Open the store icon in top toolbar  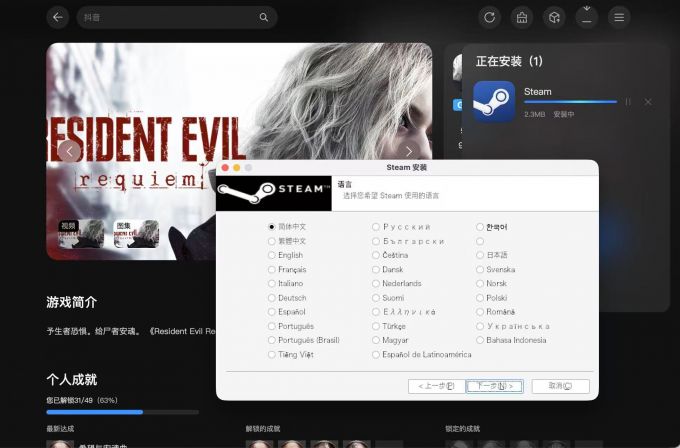[522, 17]
